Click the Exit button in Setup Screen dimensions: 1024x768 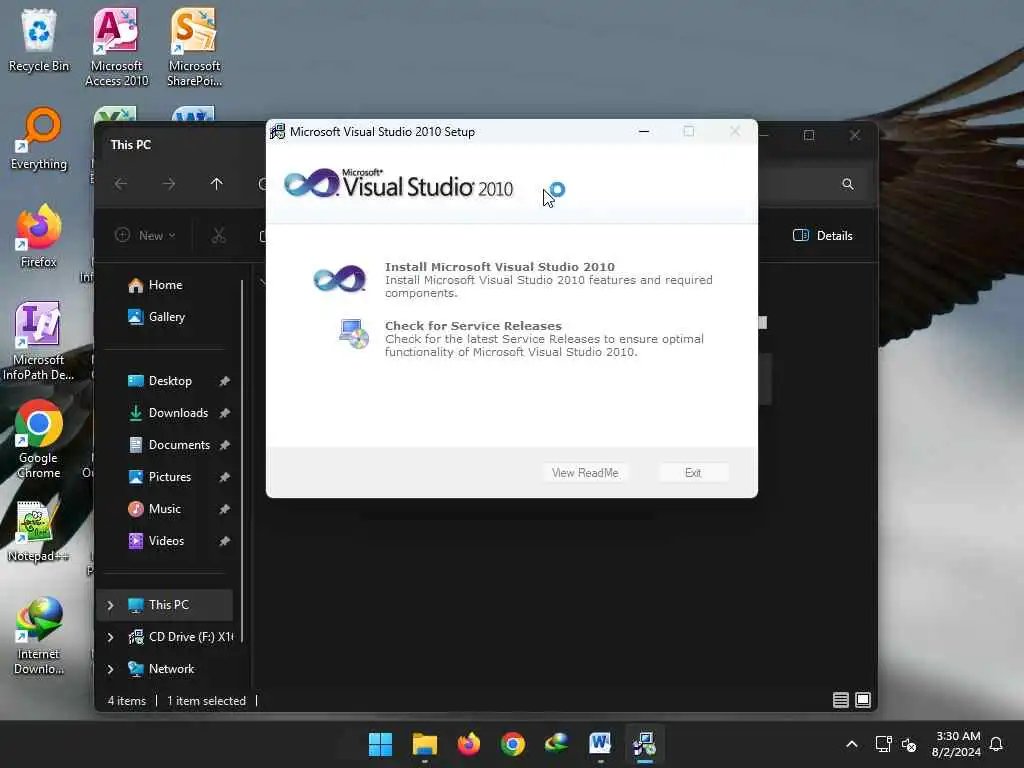(x=693, y=473)
